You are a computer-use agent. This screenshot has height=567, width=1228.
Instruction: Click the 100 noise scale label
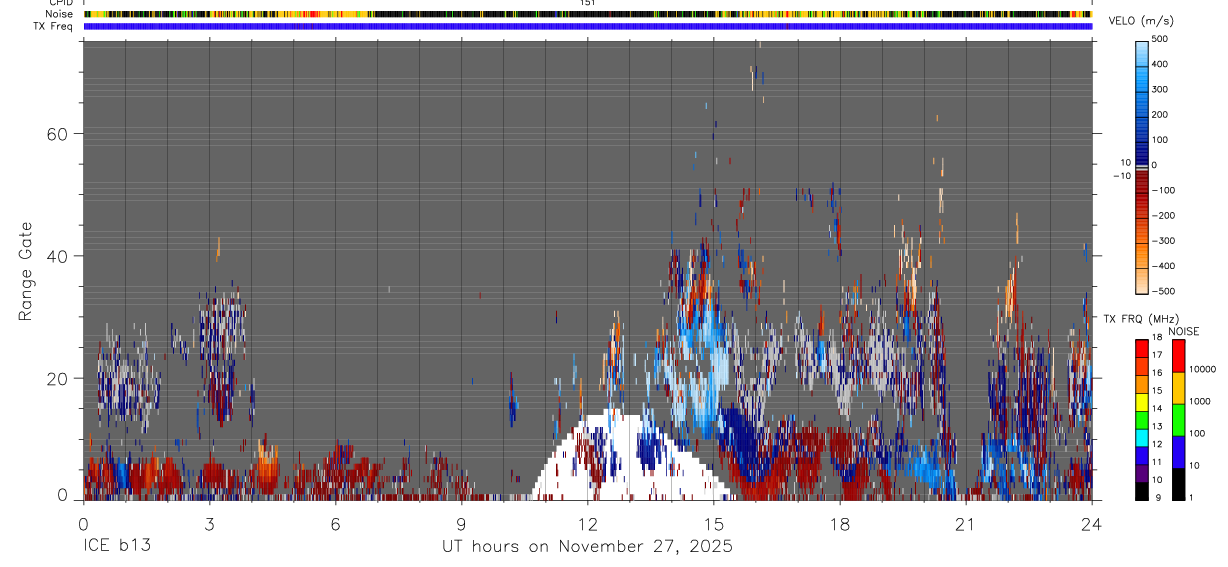(x=1198, y=433)
